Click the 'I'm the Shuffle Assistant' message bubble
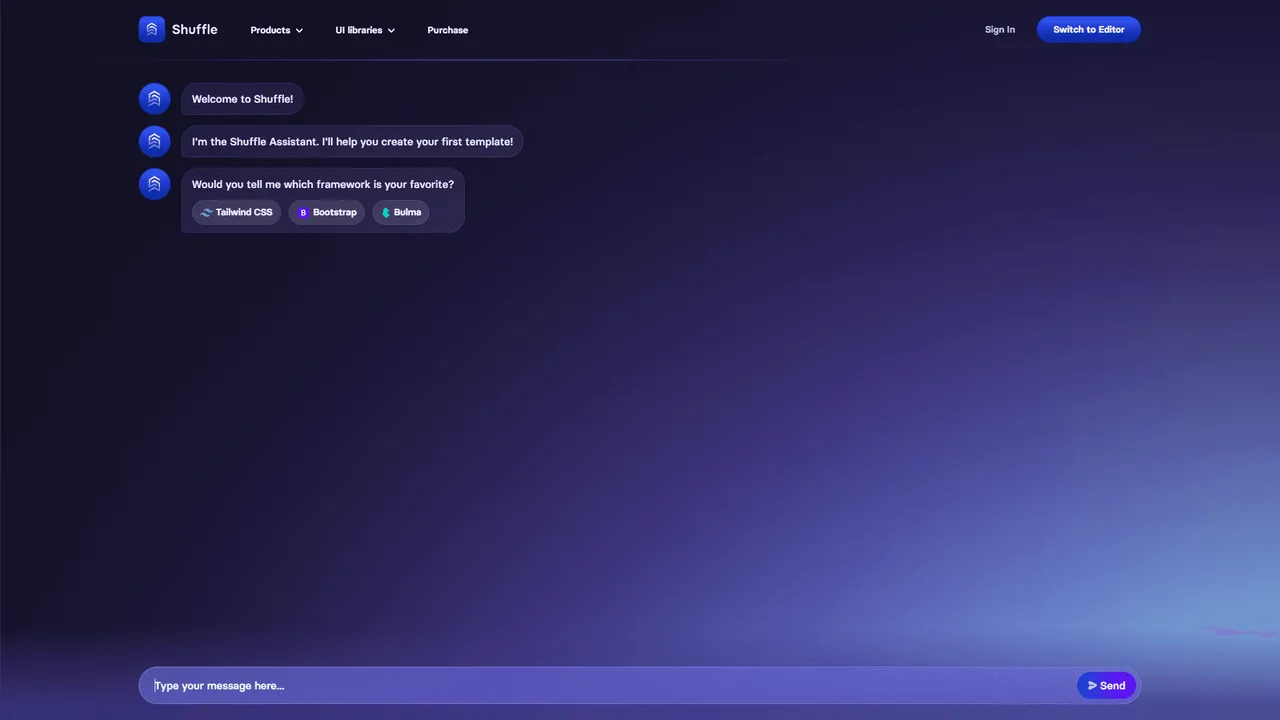Screen dimensions: 1280x720 point(352,141)
